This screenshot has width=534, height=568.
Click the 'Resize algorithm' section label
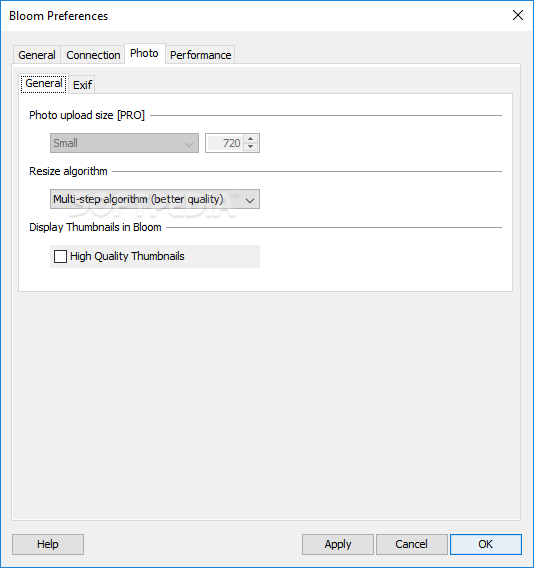[68, 171]
